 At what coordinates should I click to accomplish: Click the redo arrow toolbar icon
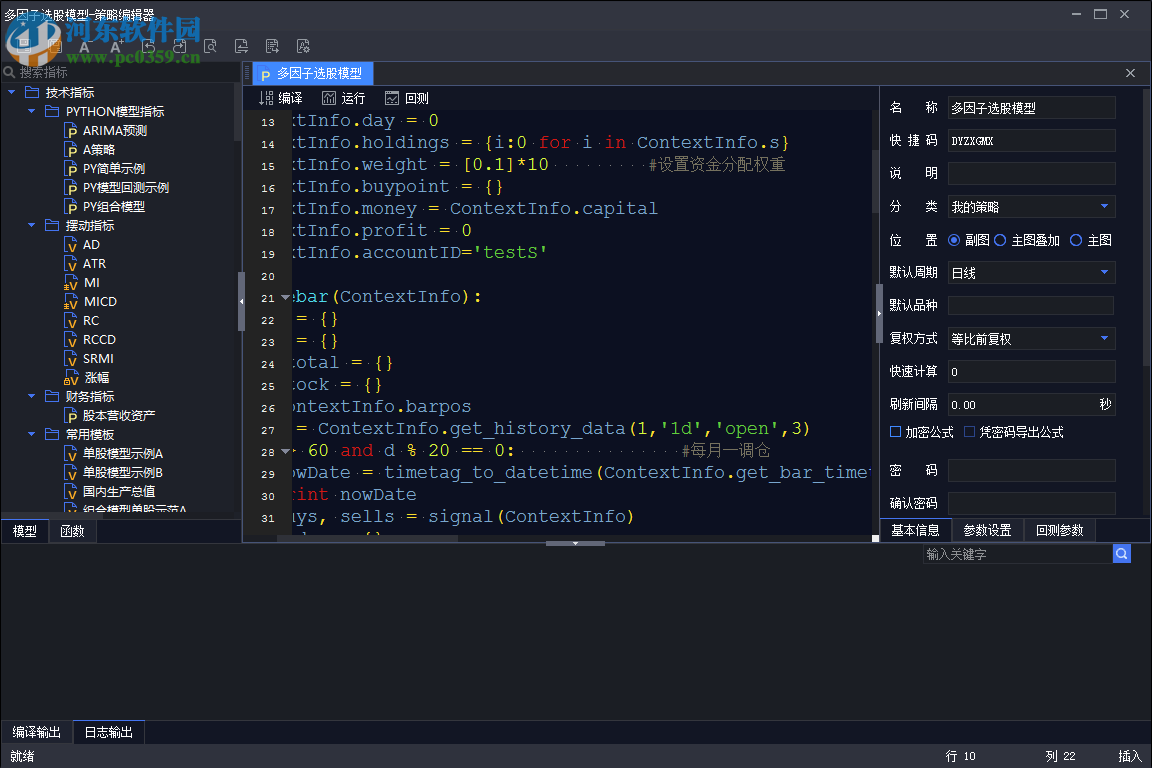[x=179, y=46]
